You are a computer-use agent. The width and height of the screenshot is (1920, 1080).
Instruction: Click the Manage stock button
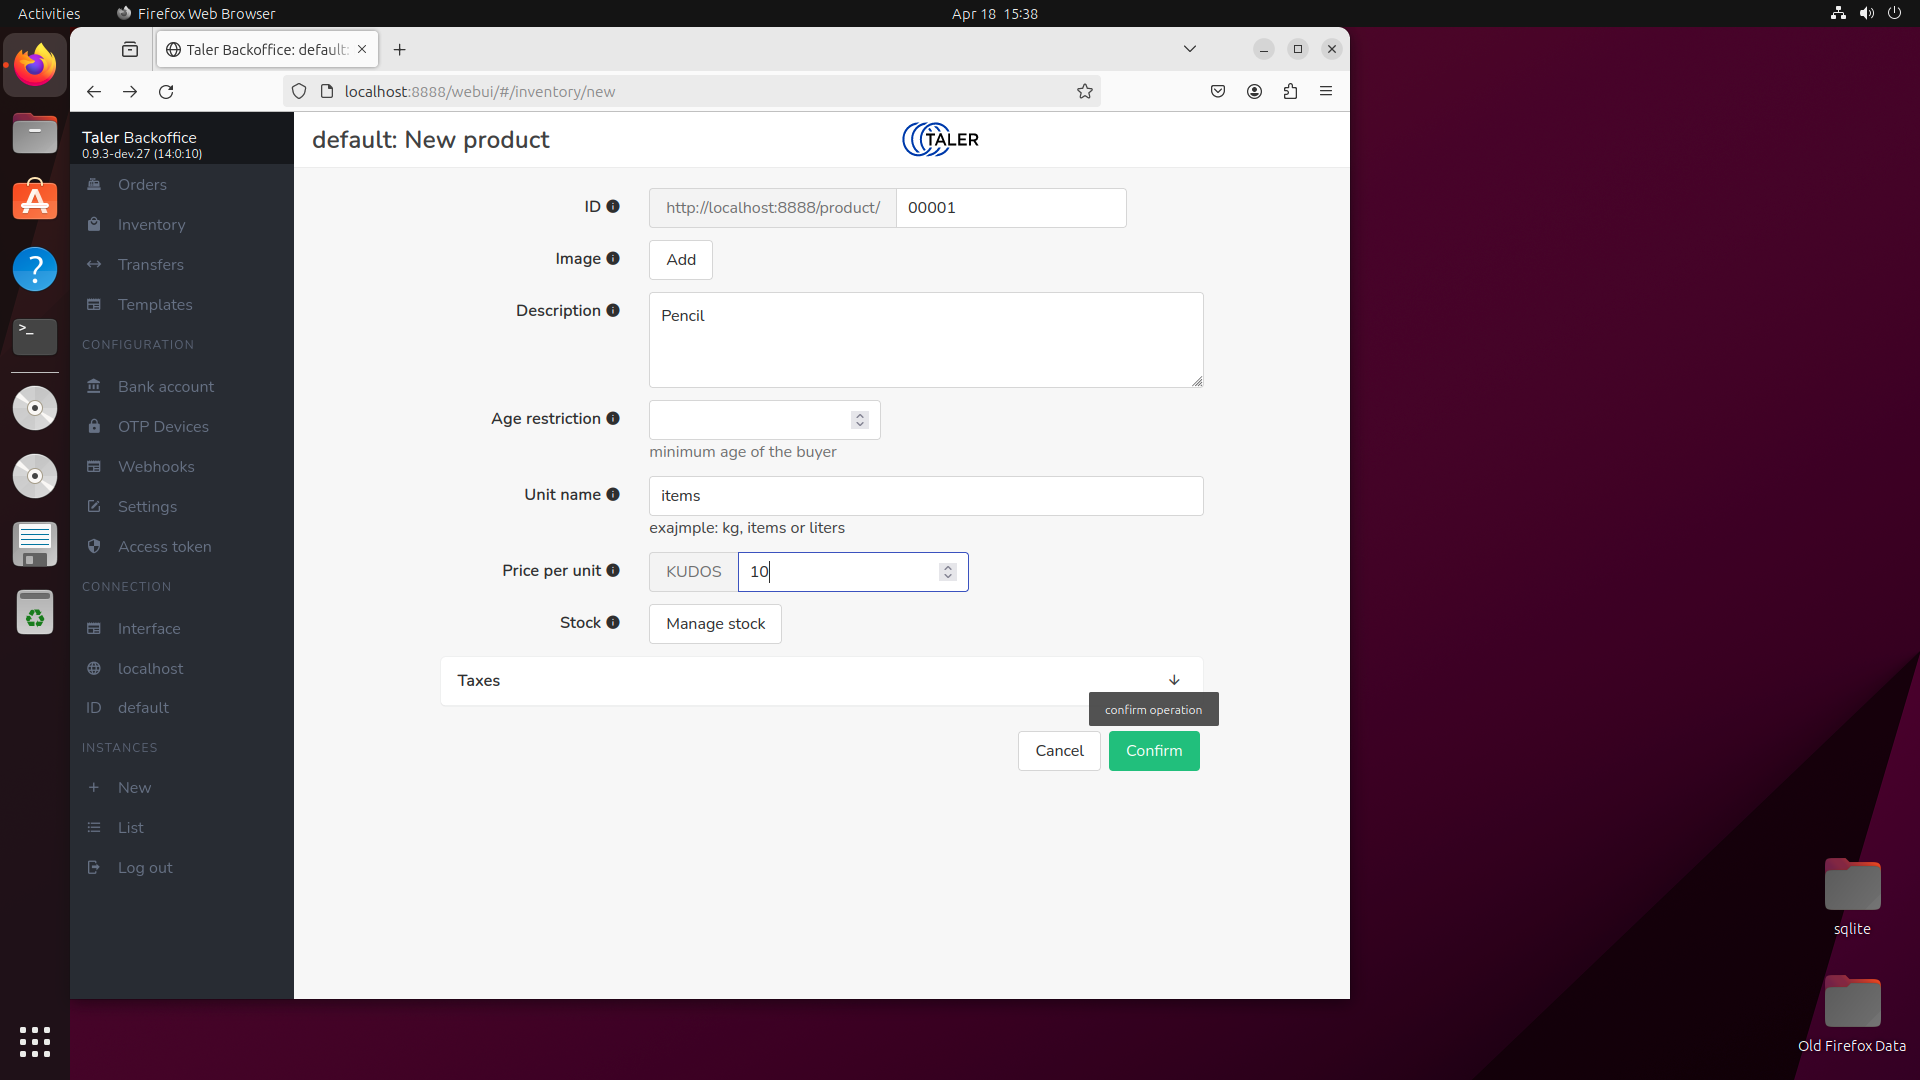point(715,624)
